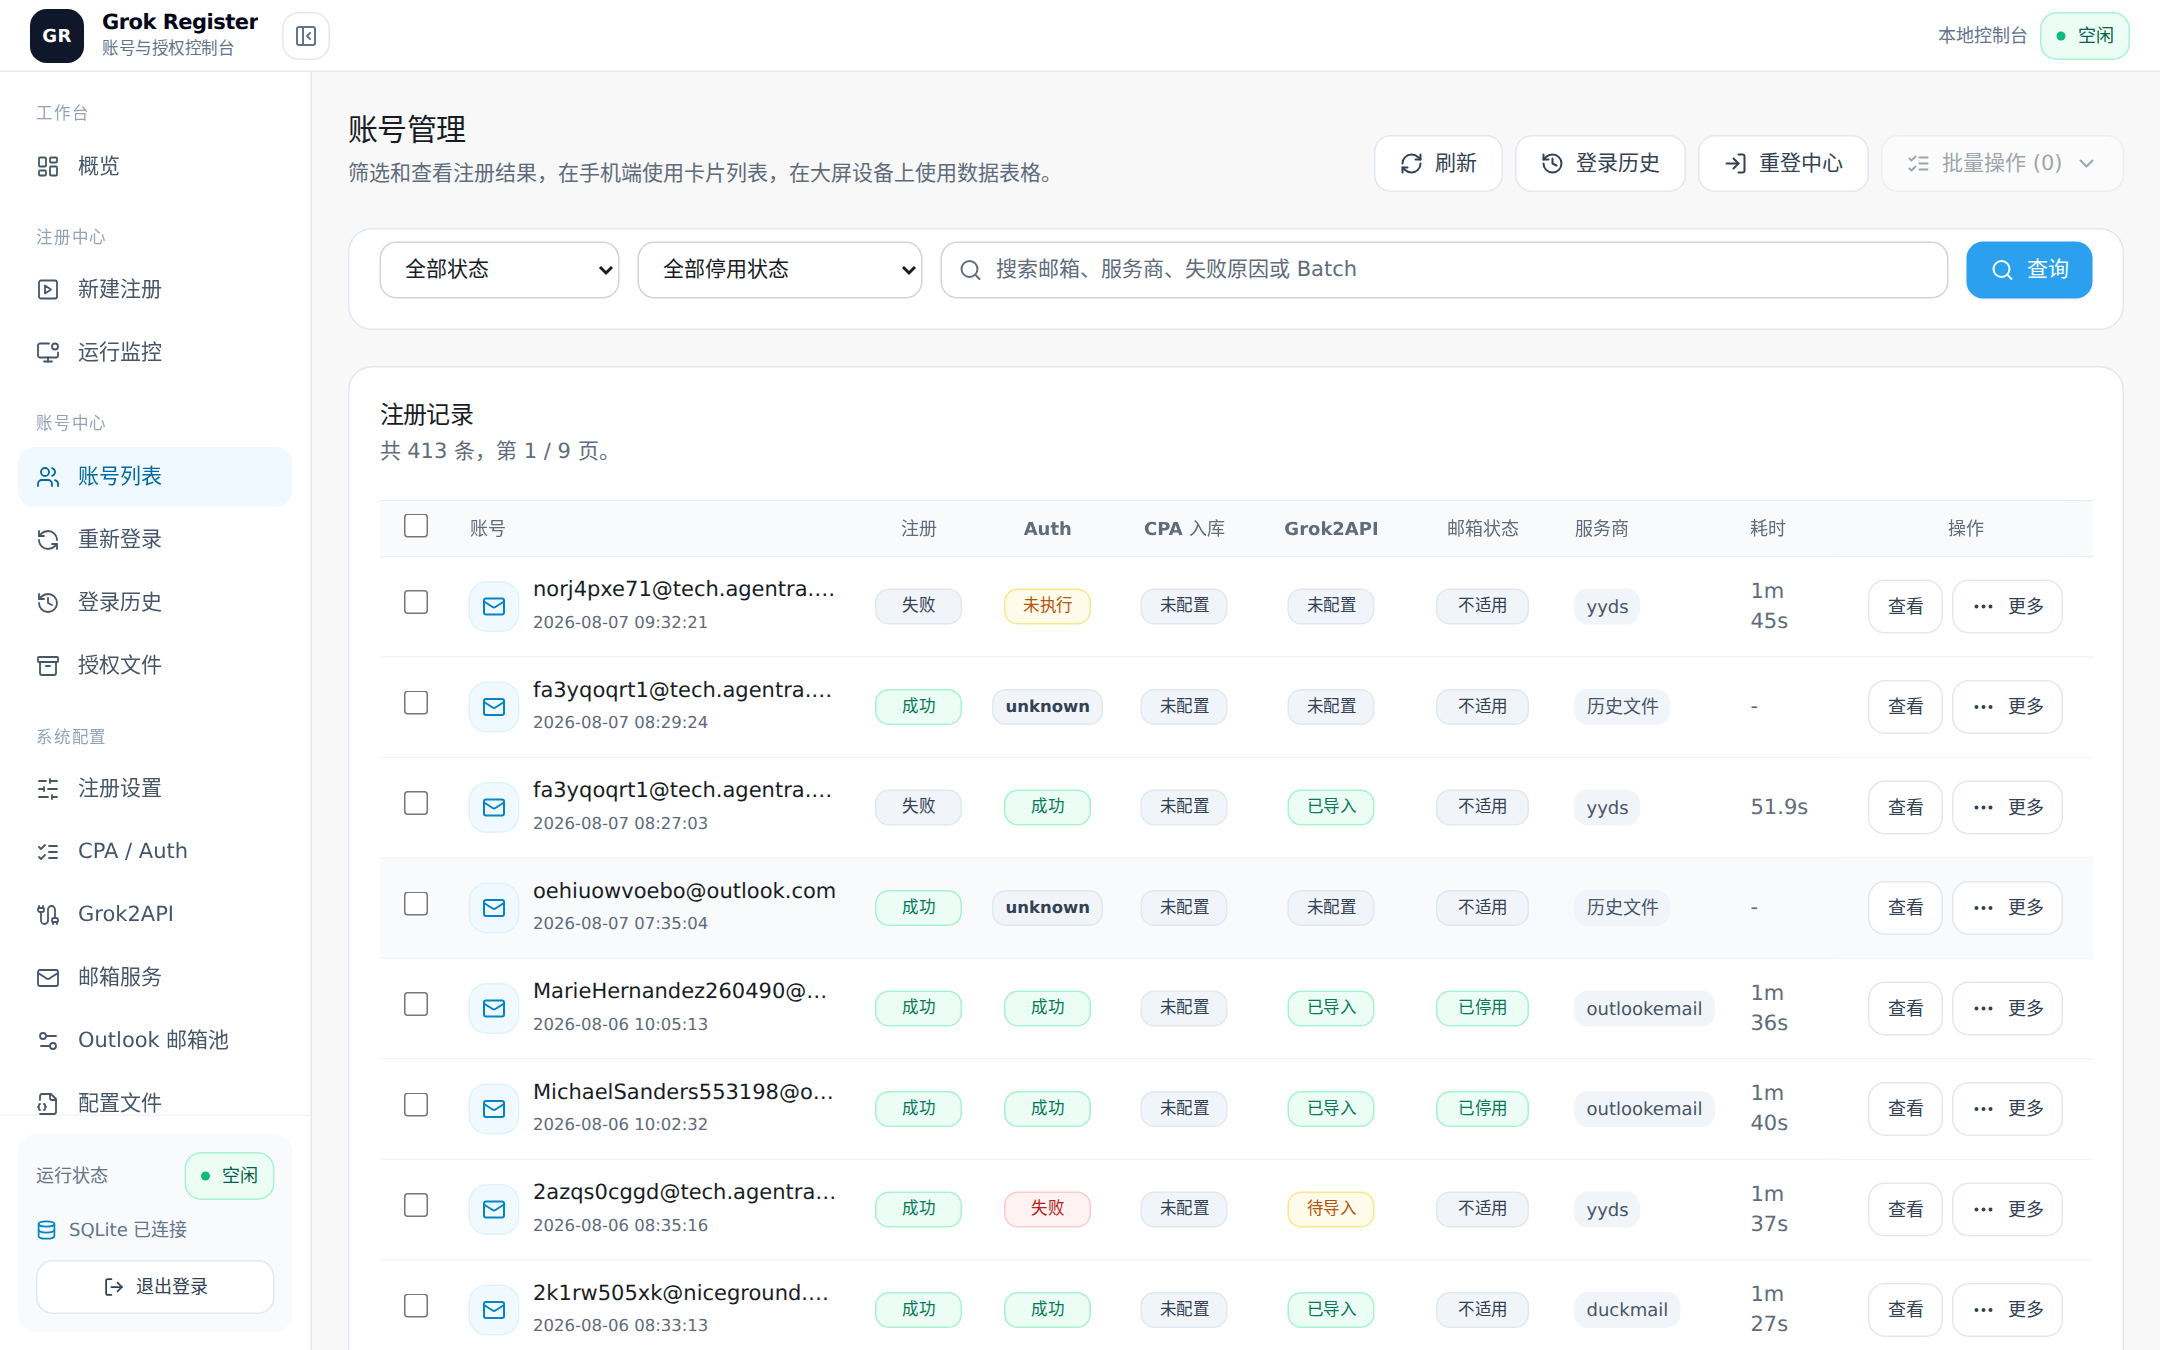
Task: Check the 2azqs0cggd@tech.agentra row checkbox
Action: (x=416, y=1205)
